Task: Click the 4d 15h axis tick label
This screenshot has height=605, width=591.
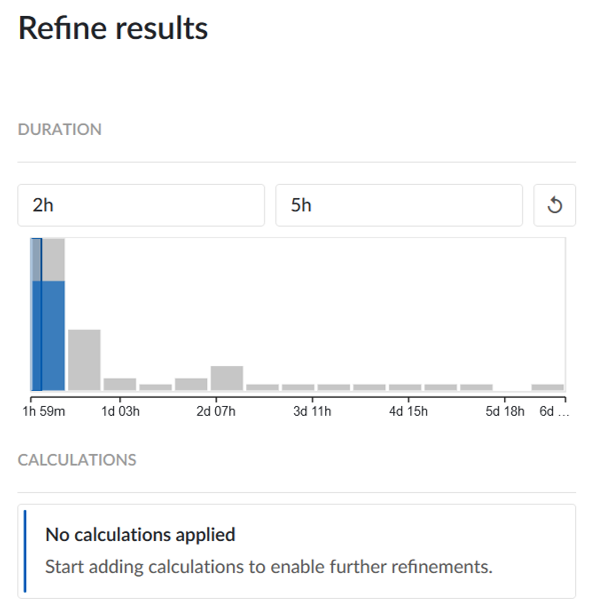Action: 408,411
